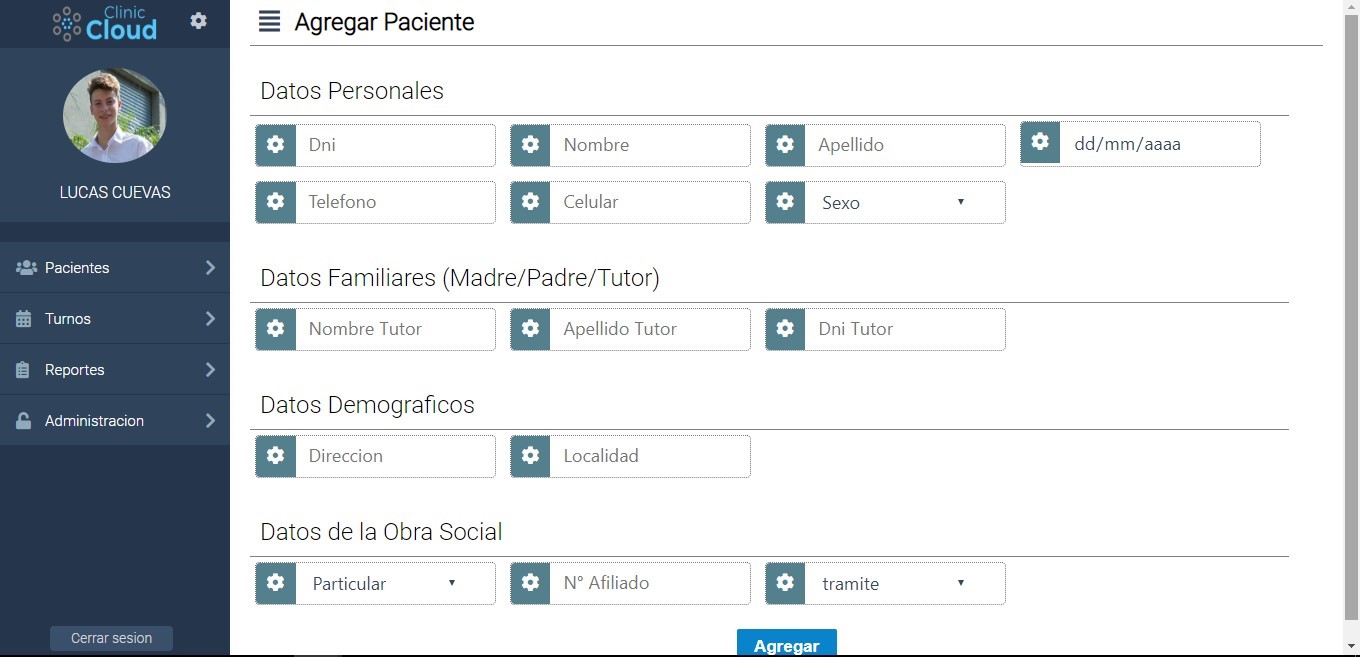Expand the Reportes sidebar menu
This screenshot has height=657, width=1360.
click(115, 370)
